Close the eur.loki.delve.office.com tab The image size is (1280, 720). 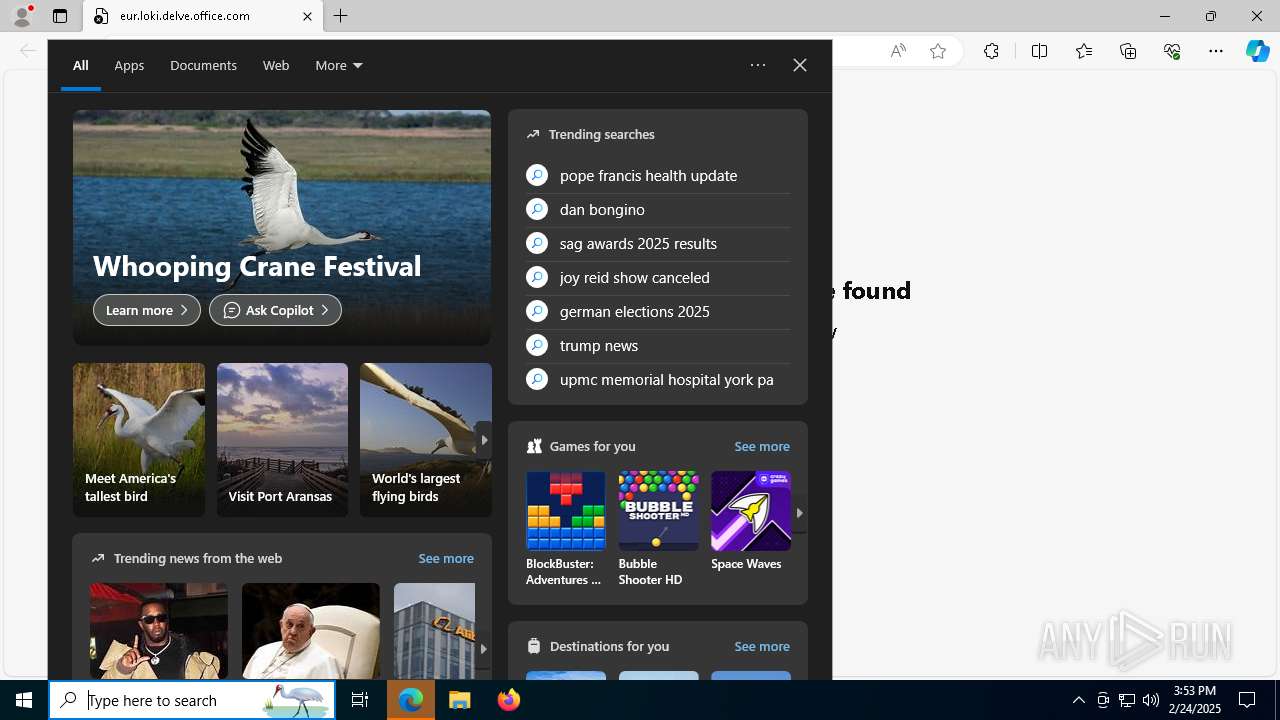point(307,16)
